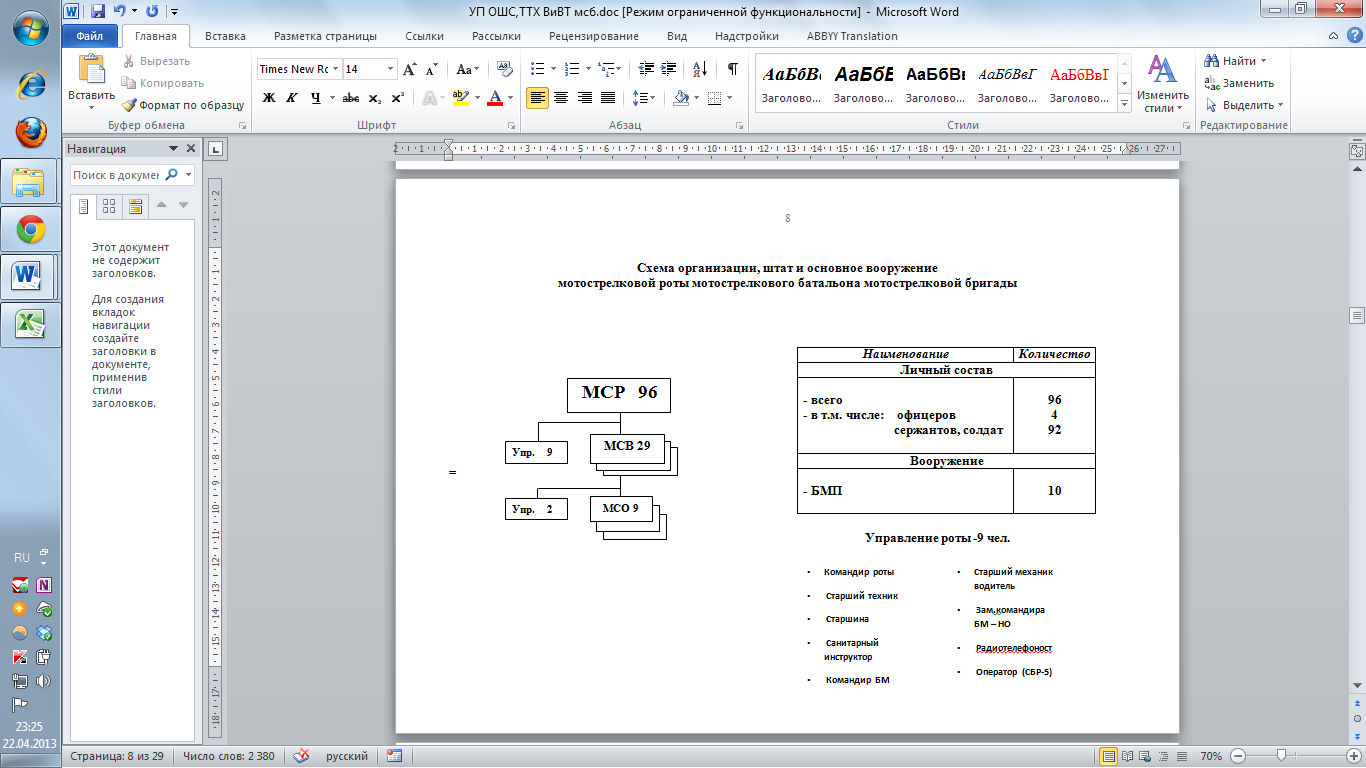Open the borders dropdown arrow
1366x768 pixels.
click(x=728, y=98)
